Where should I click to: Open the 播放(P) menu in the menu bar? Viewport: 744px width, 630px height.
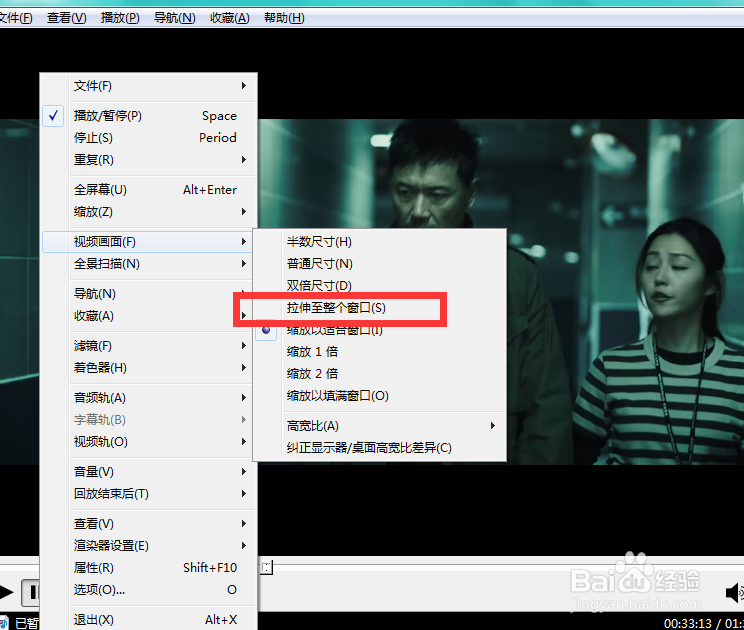(x=120, y=18)
